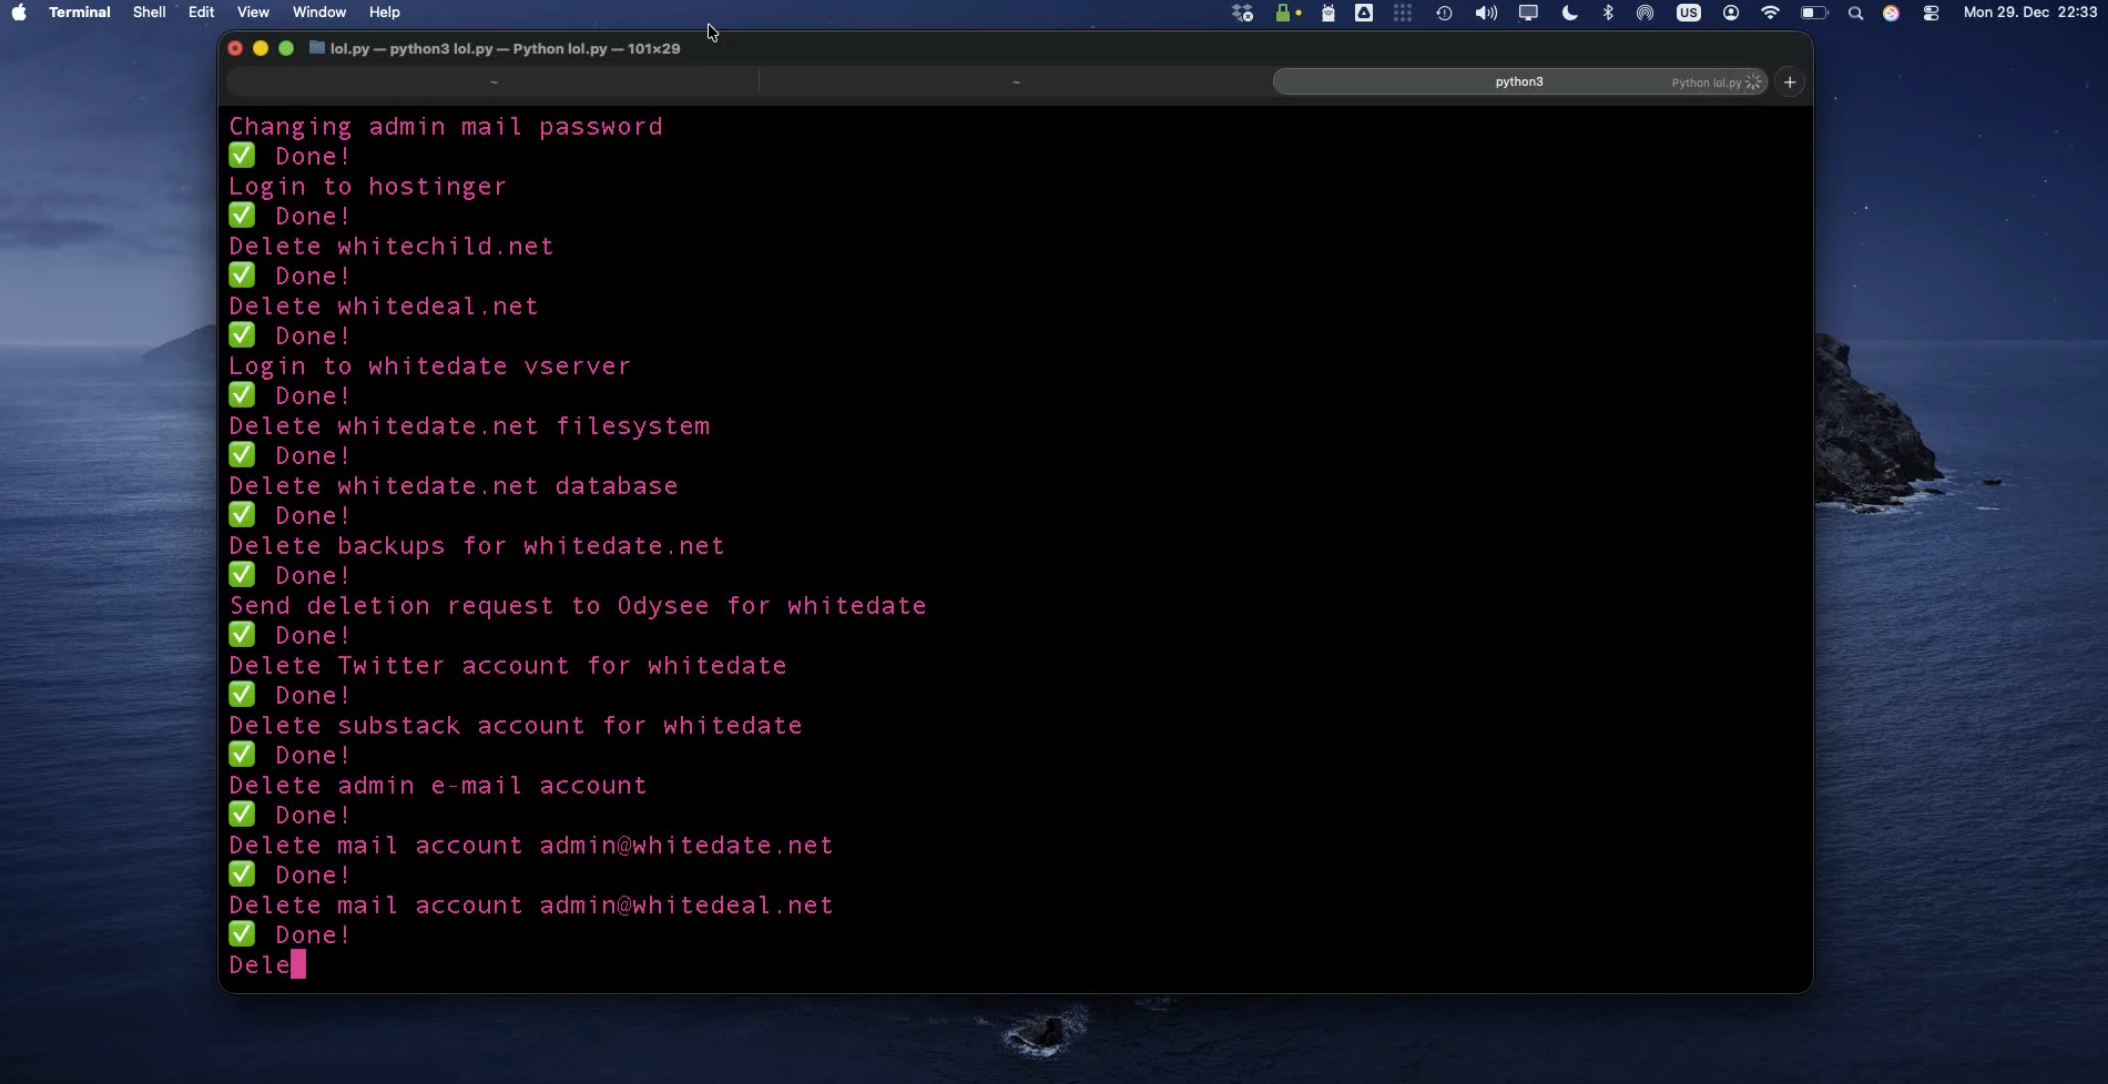Switch to the python3 tab

point(1518,82)
